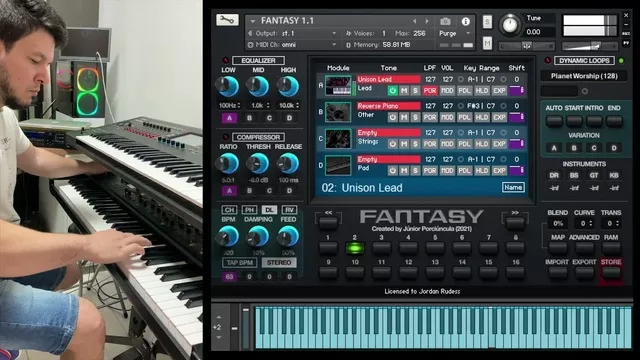640x360 pixels.
Task: Open the 100Hz low frequency selector
Action: [229, 105]
